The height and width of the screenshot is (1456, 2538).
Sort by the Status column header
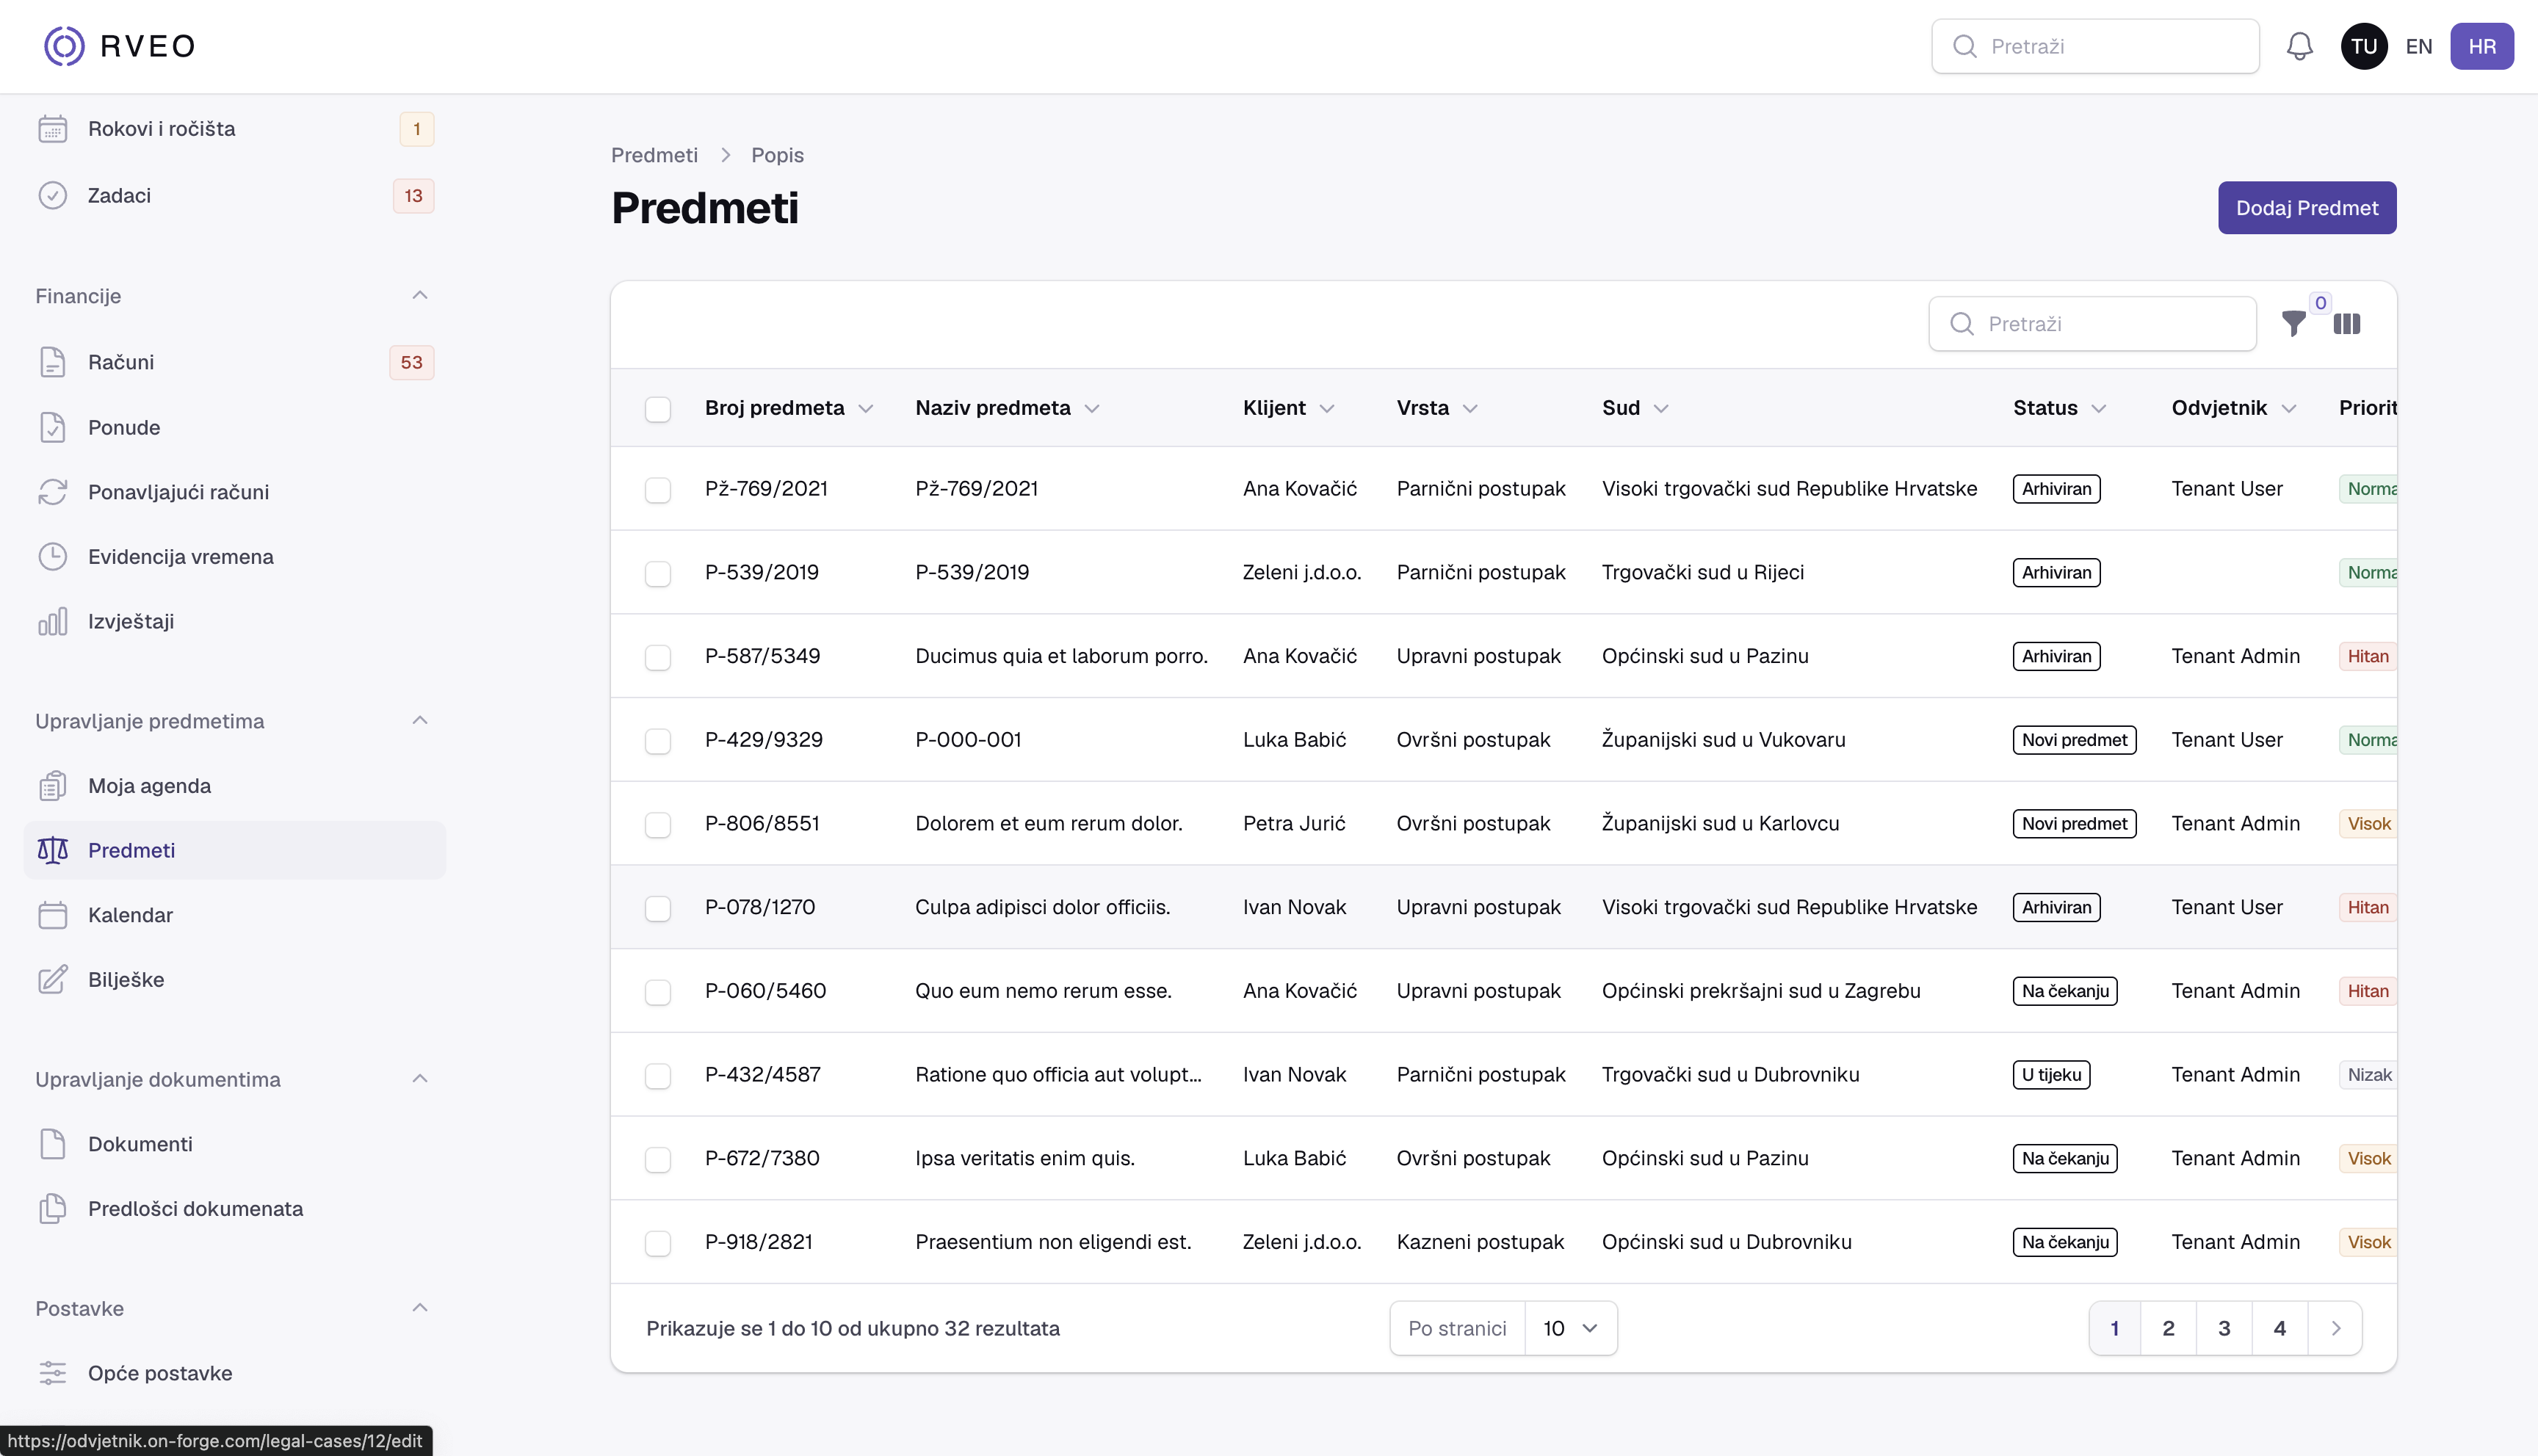2060,408
